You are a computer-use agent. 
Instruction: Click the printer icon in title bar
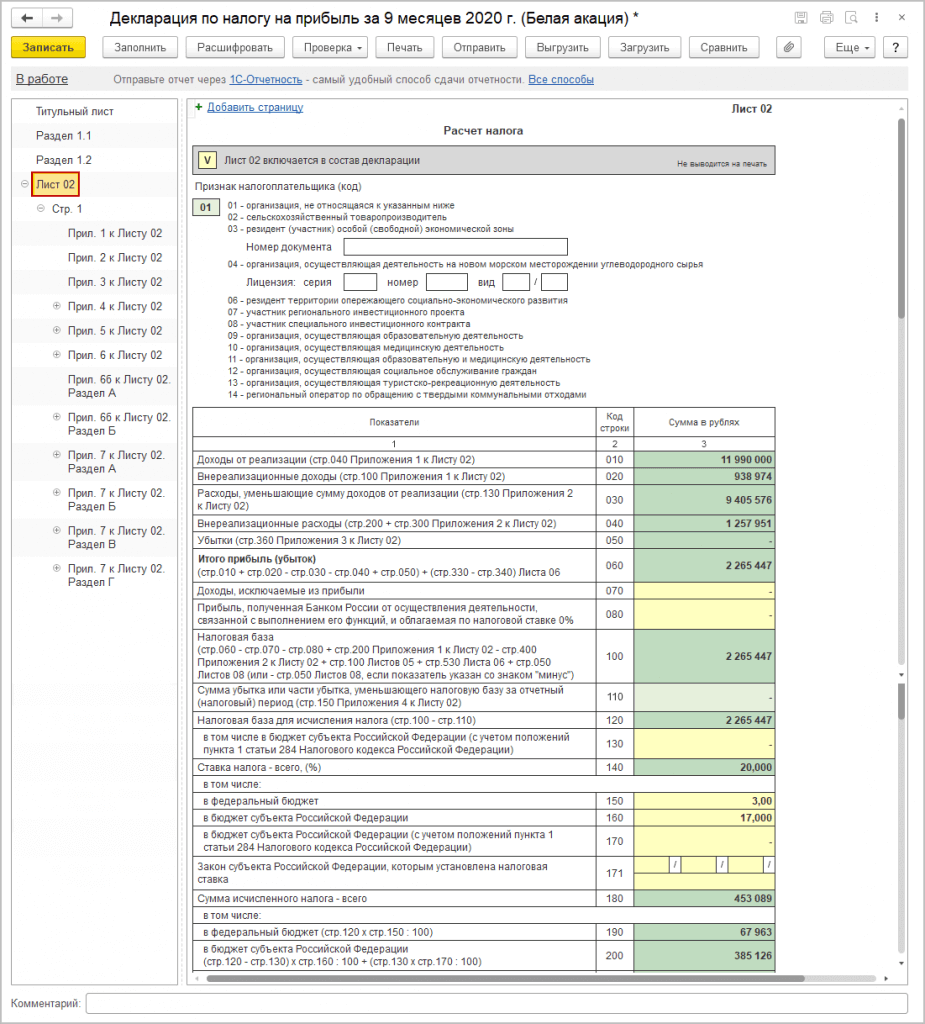click(x=826, y=18)
